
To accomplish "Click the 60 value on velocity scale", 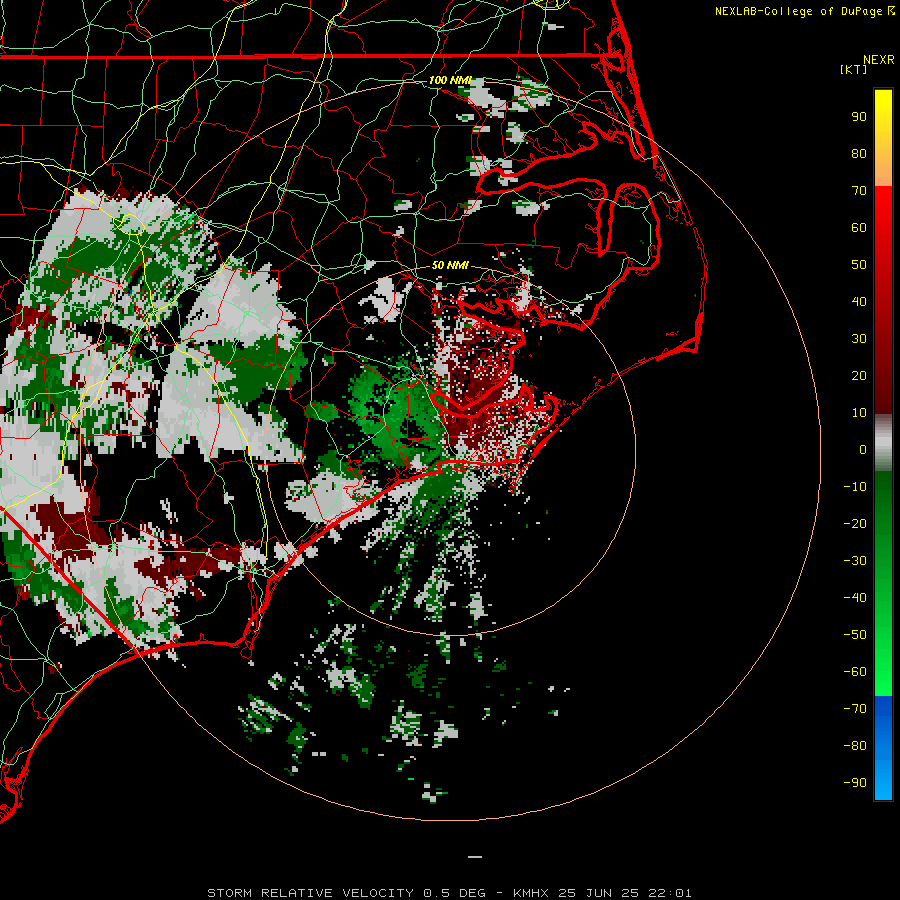I will coord(859,227).
